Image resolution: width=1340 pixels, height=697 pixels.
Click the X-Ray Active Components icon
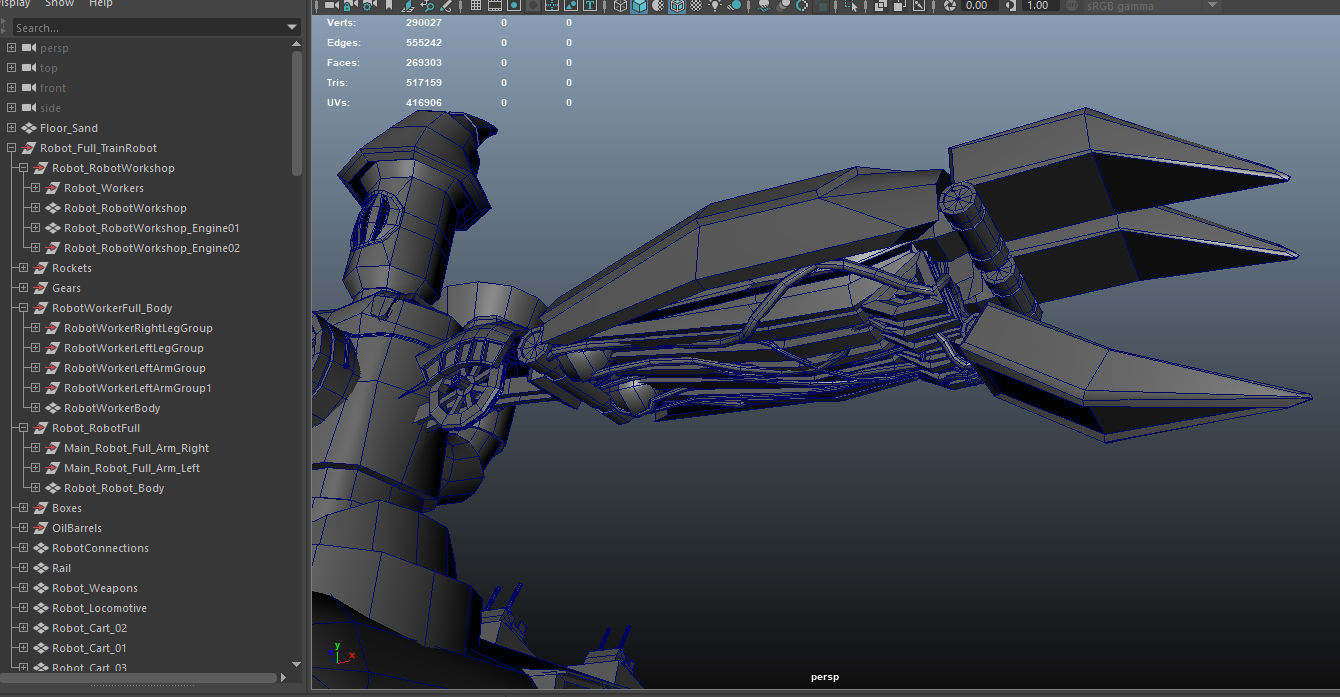point(900,5)
